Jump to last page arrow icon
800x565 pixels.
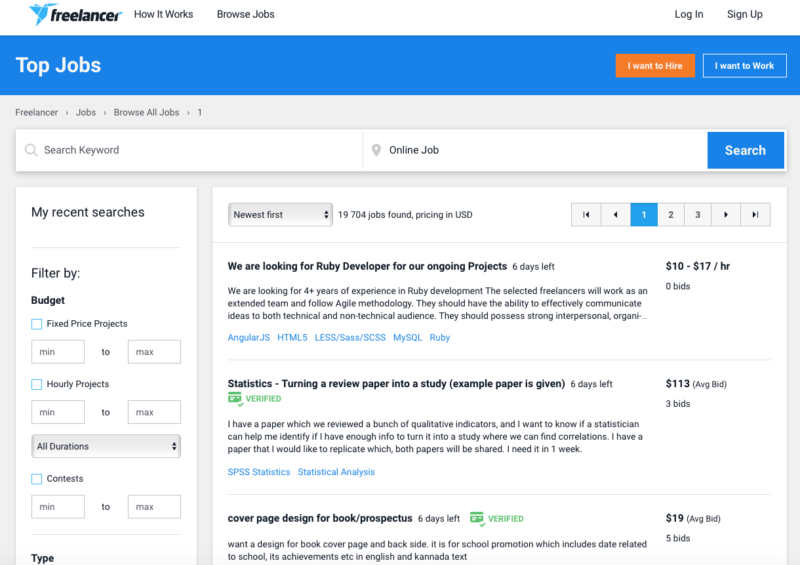756,214
